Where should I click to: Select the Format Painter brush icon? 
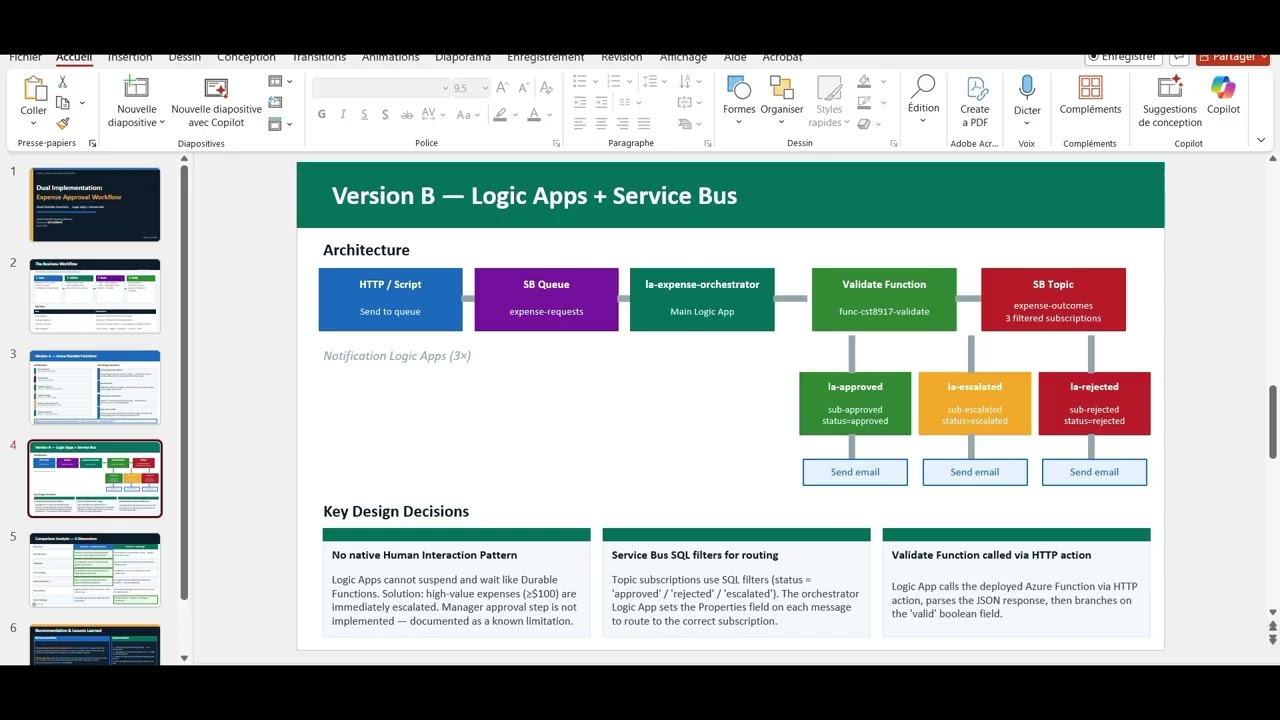pos(63,124)
